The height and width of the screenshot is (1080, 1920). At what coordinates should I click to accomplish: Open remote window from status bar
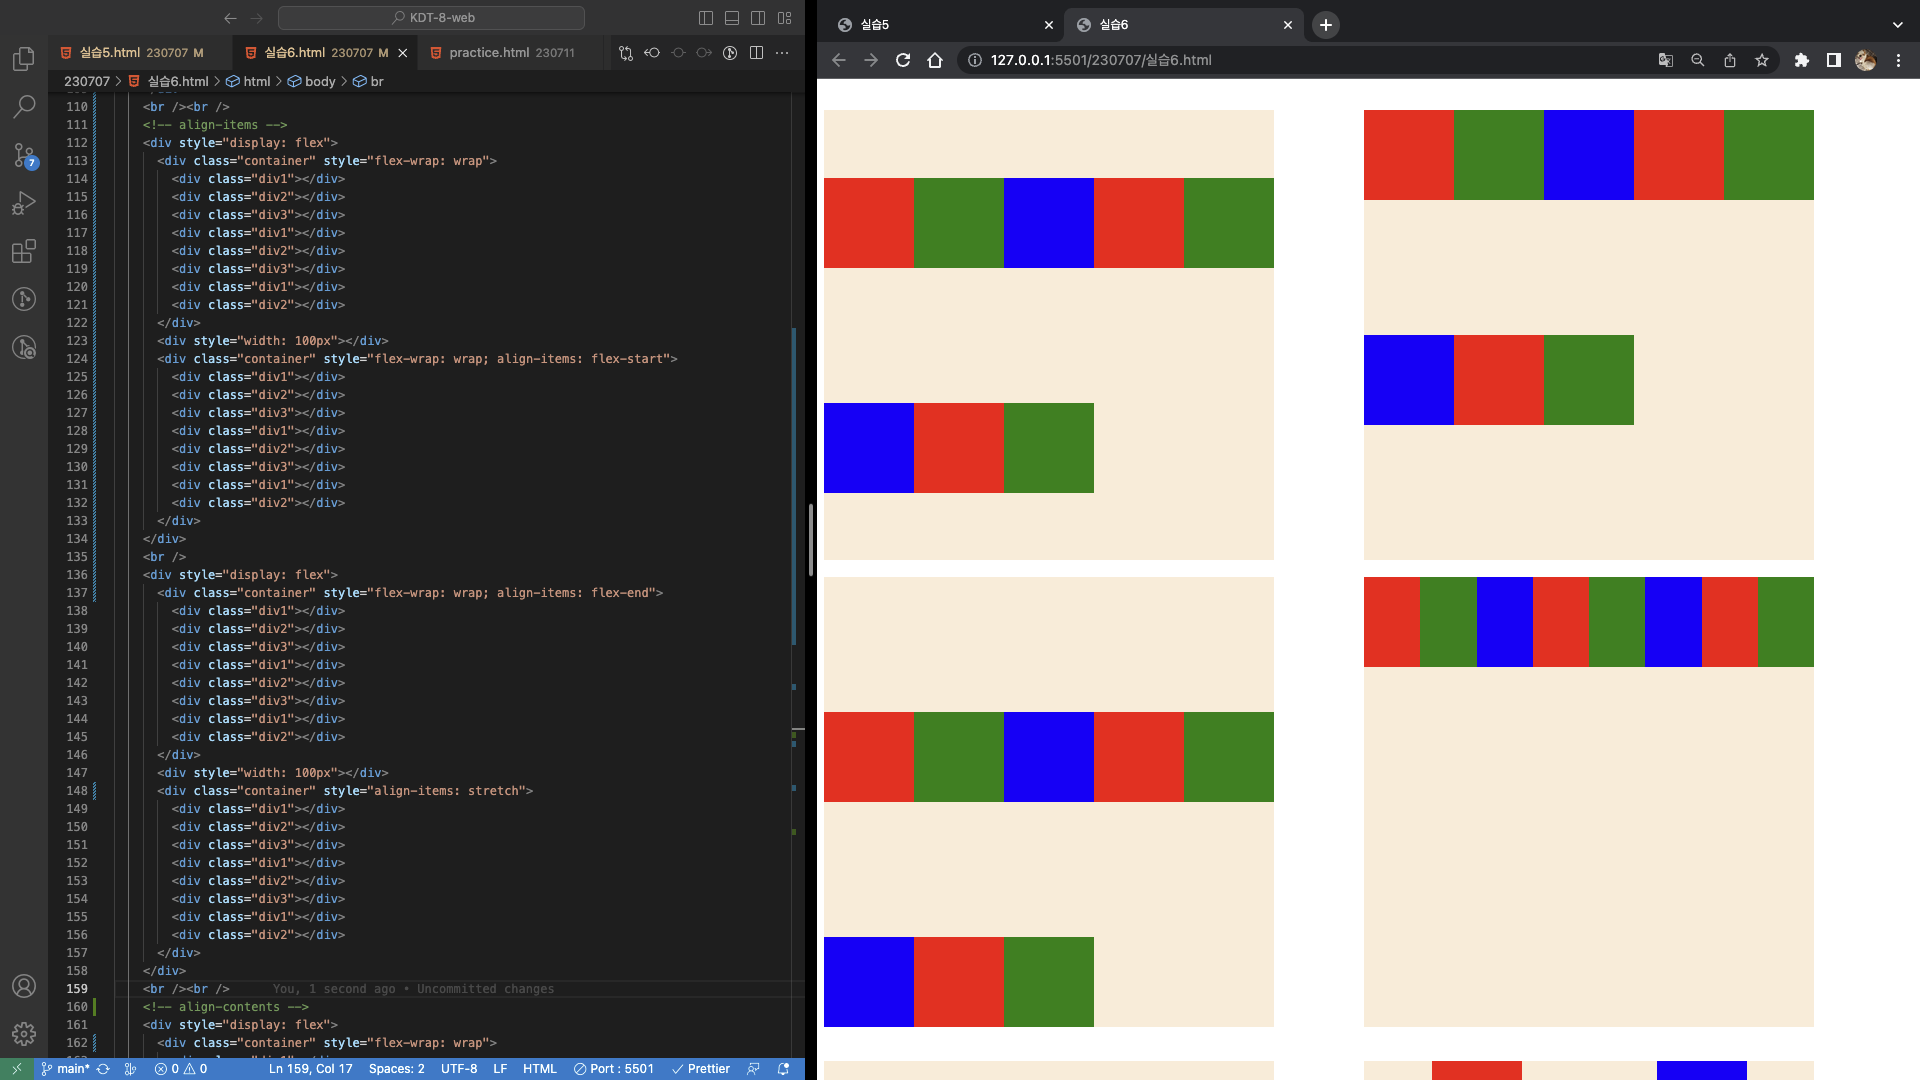tap(17, 1069)
